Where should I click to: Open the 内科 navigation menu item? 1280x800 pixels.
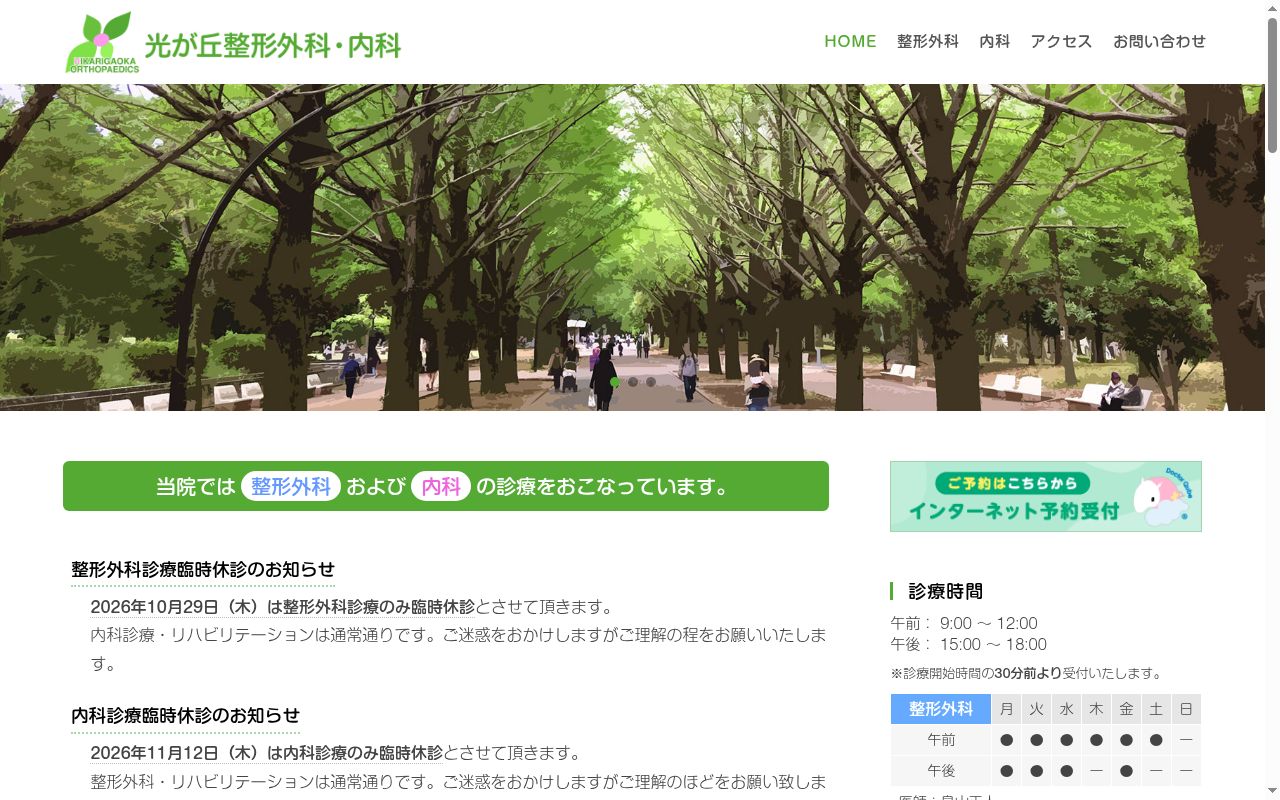(994, 41)
